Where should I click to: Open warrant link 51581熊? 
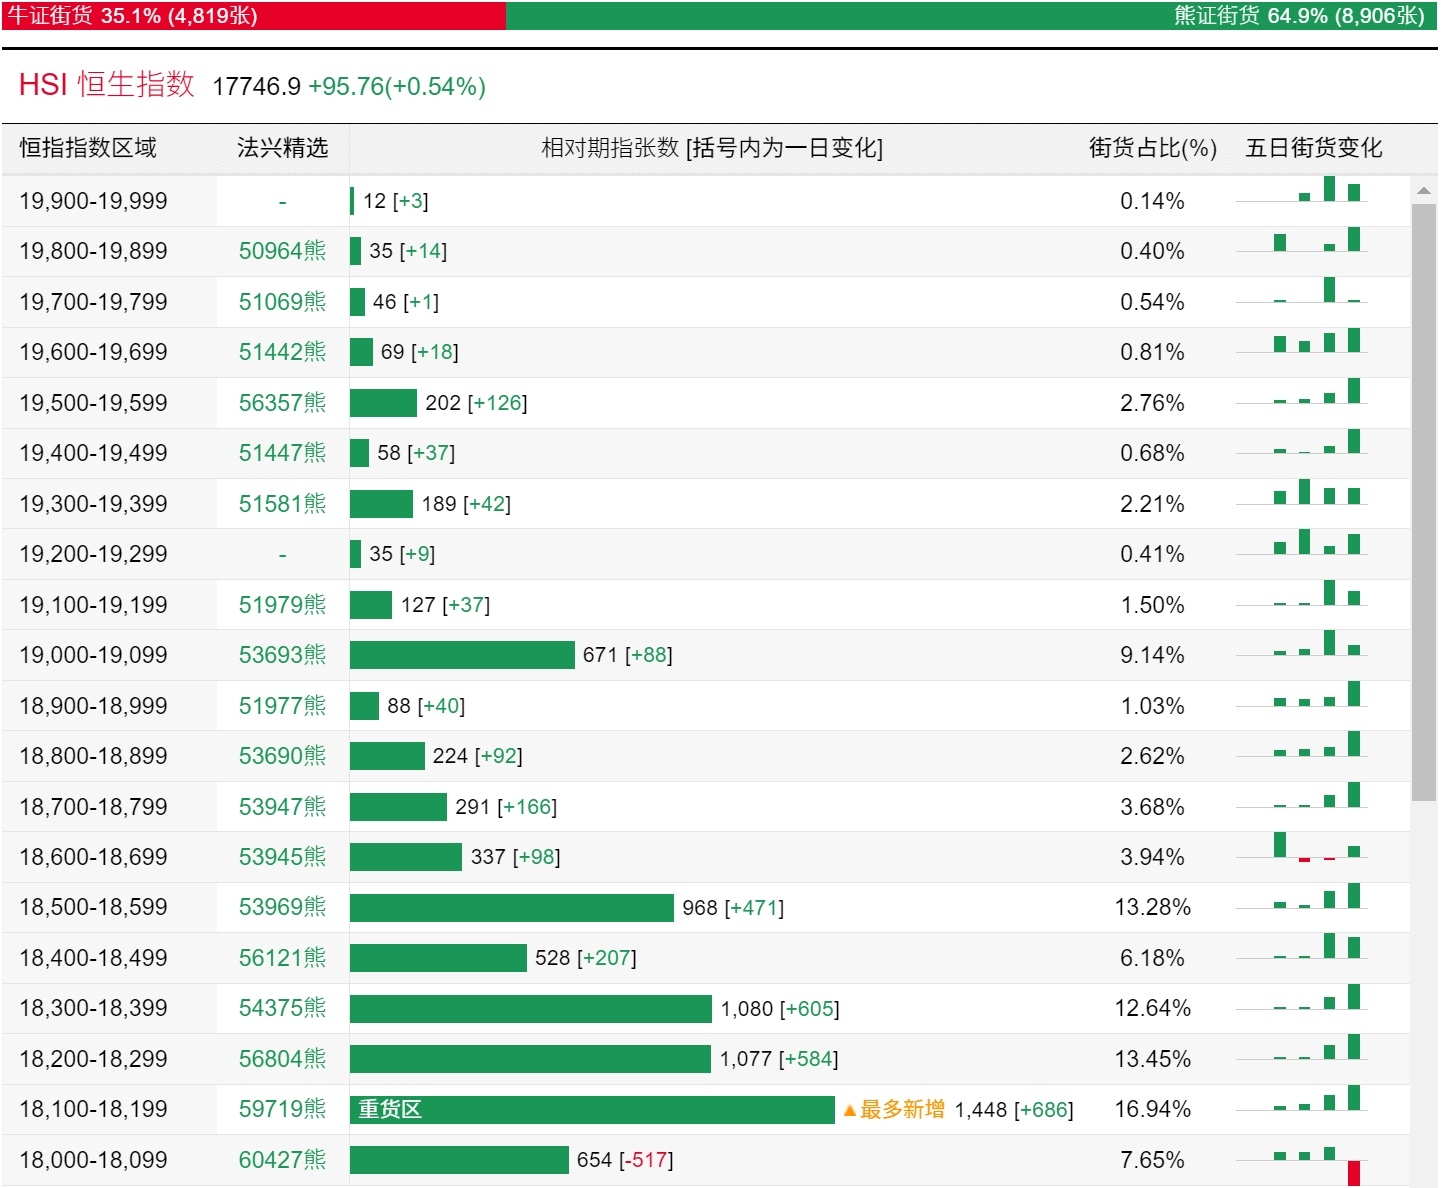click(x=282, y=504)
